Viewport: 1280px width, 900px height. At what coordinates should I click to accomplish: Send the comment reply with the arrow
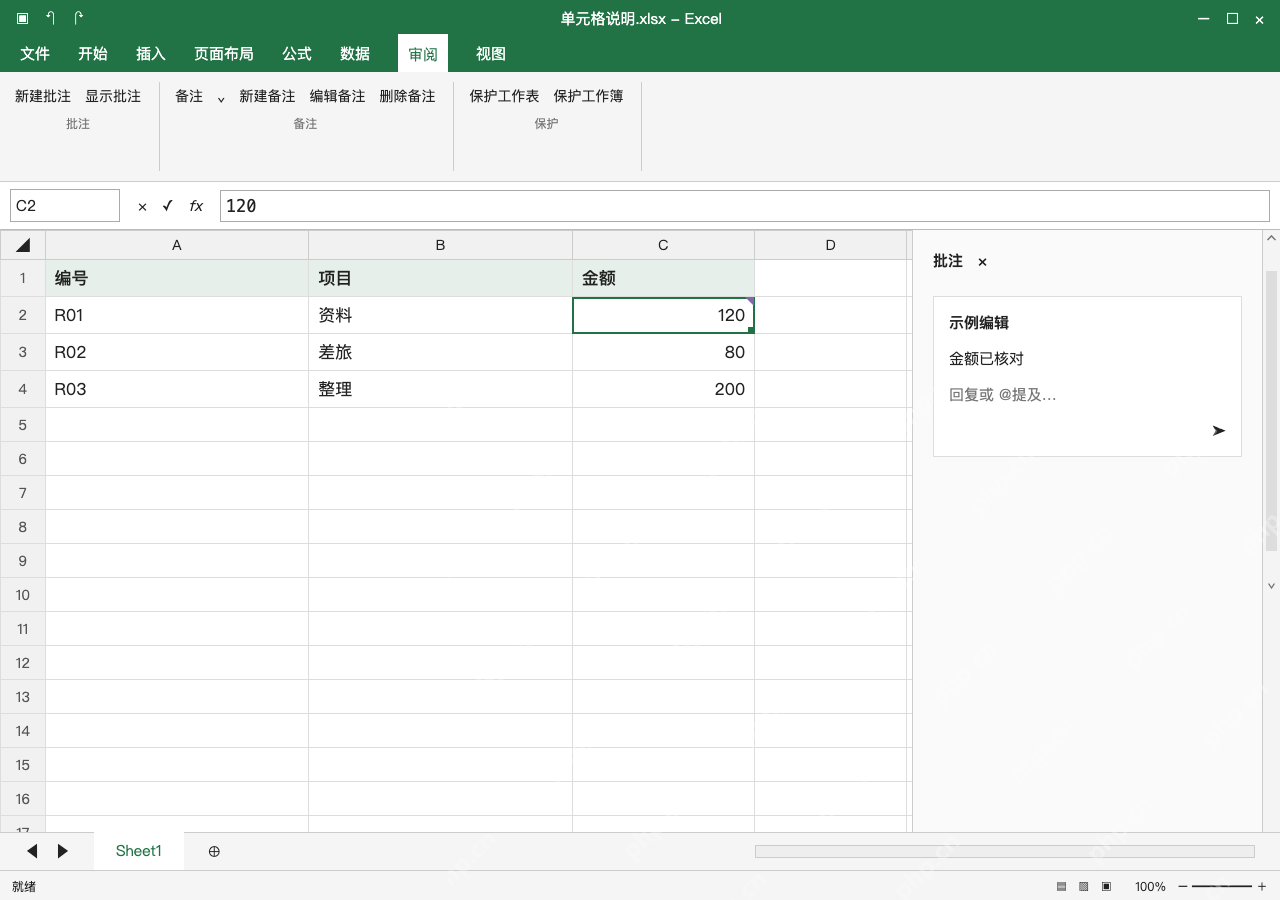(1218, 430)
